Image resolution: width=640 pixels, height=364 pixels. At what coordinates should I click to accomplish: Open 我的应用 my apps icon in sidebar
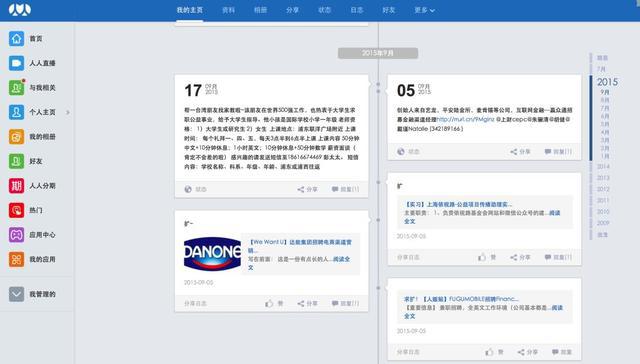pos(16,259)
